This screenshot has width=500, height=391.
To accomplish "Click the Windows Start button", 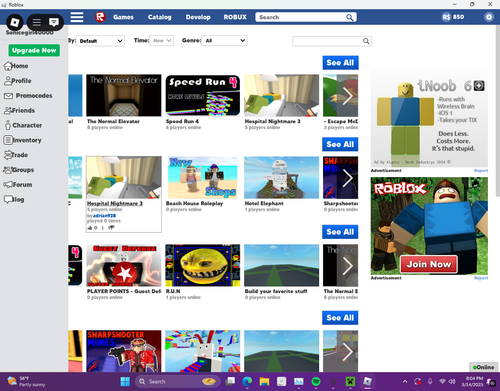I will (x=125, y=381).
